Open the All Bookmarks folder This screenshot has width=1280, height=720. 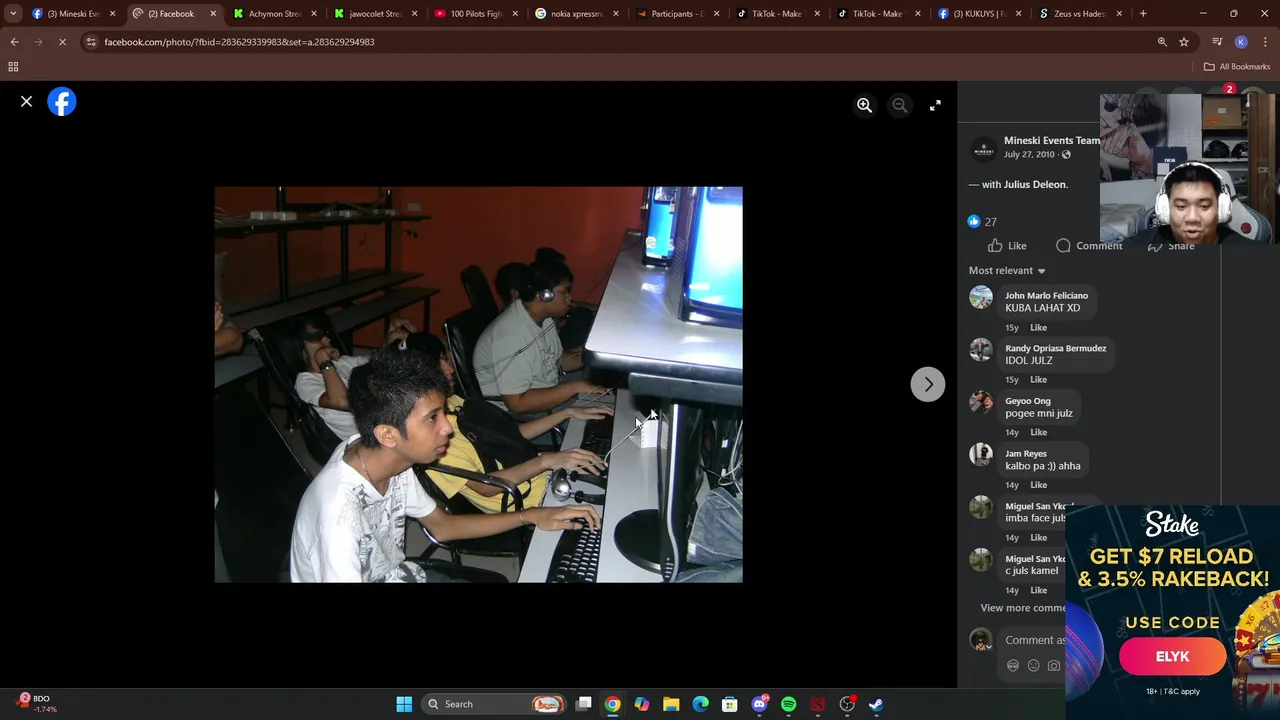pyautogui.click(x=1237, y=67)
